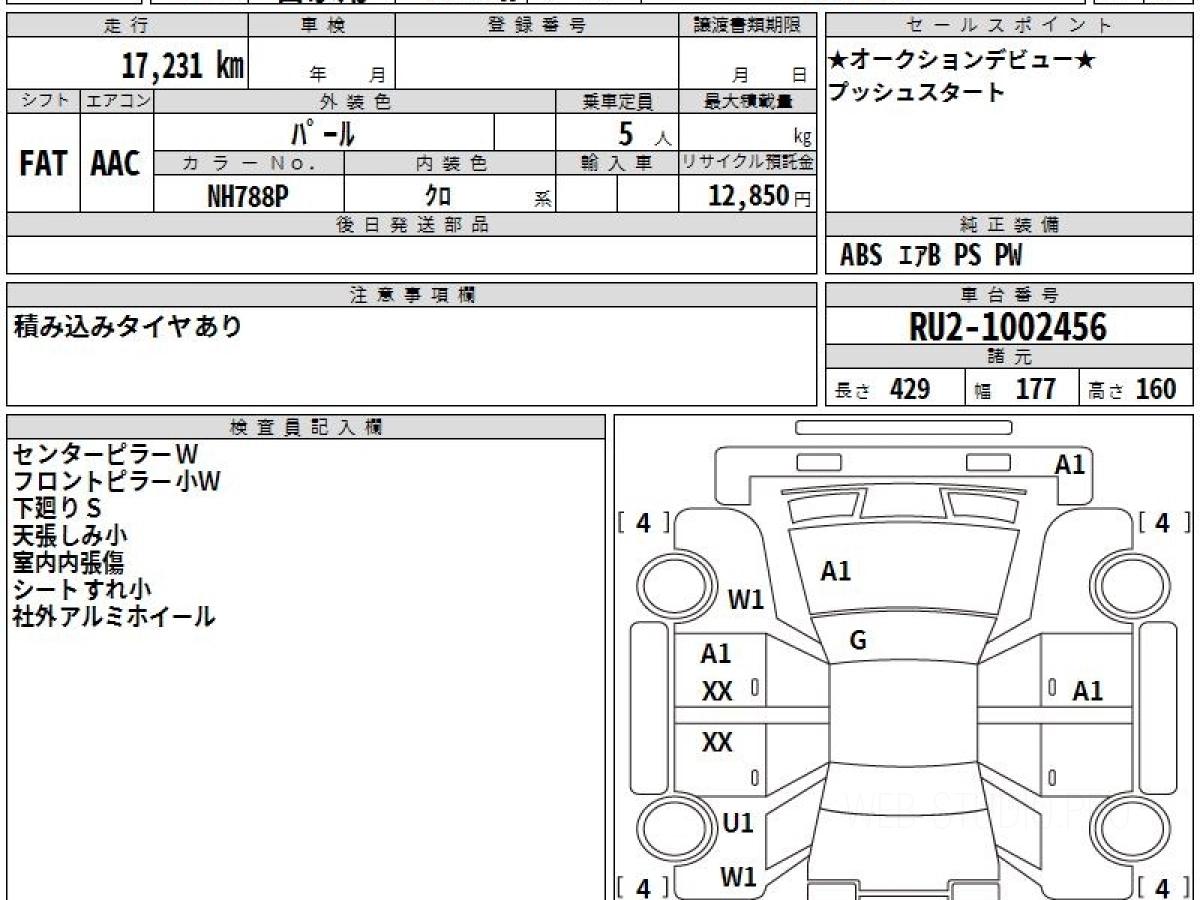Screen dimensions: 1200x900
Task: Click the リサイクル預託金 header
Action: [748, 163]
